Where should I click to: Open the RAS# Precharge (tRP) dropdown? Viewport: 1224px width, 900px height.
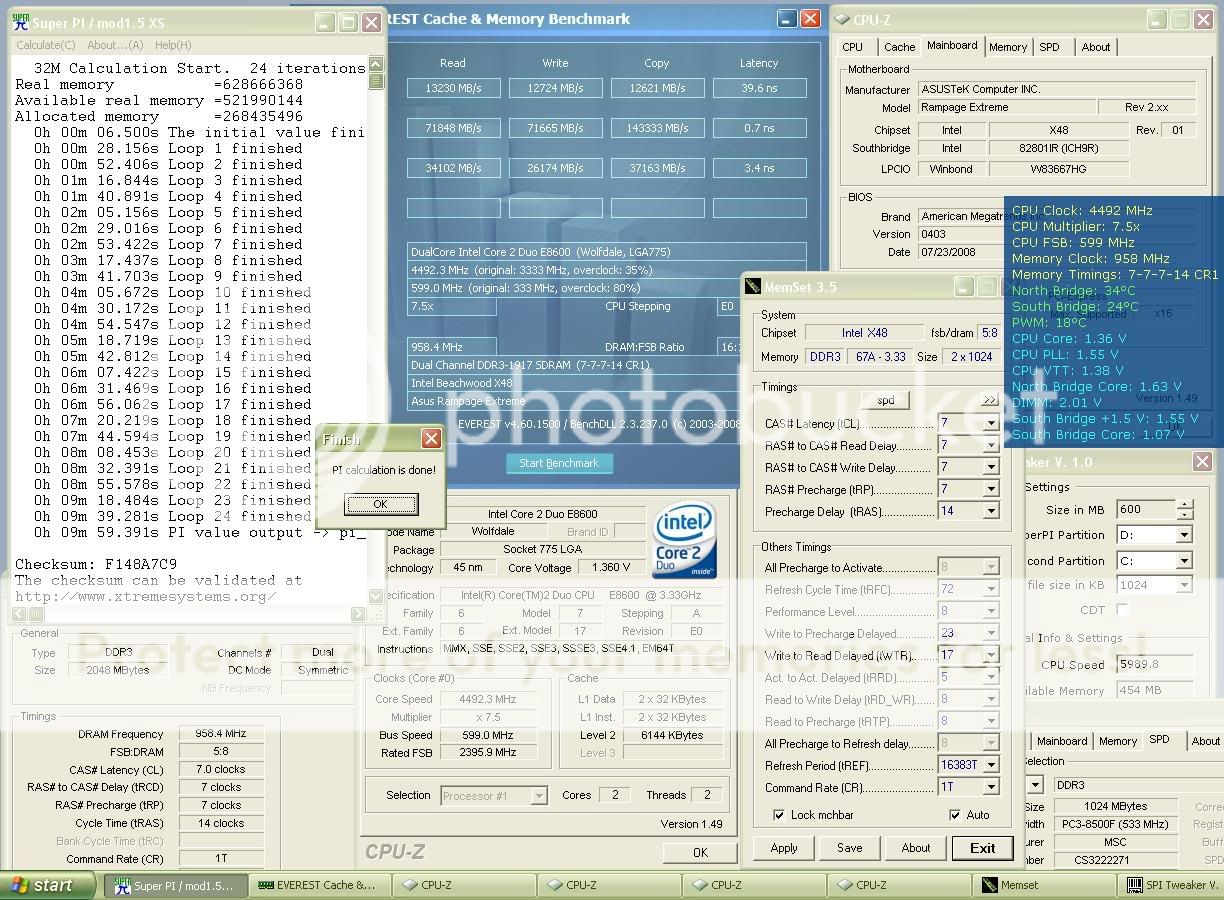click(990, 489)
